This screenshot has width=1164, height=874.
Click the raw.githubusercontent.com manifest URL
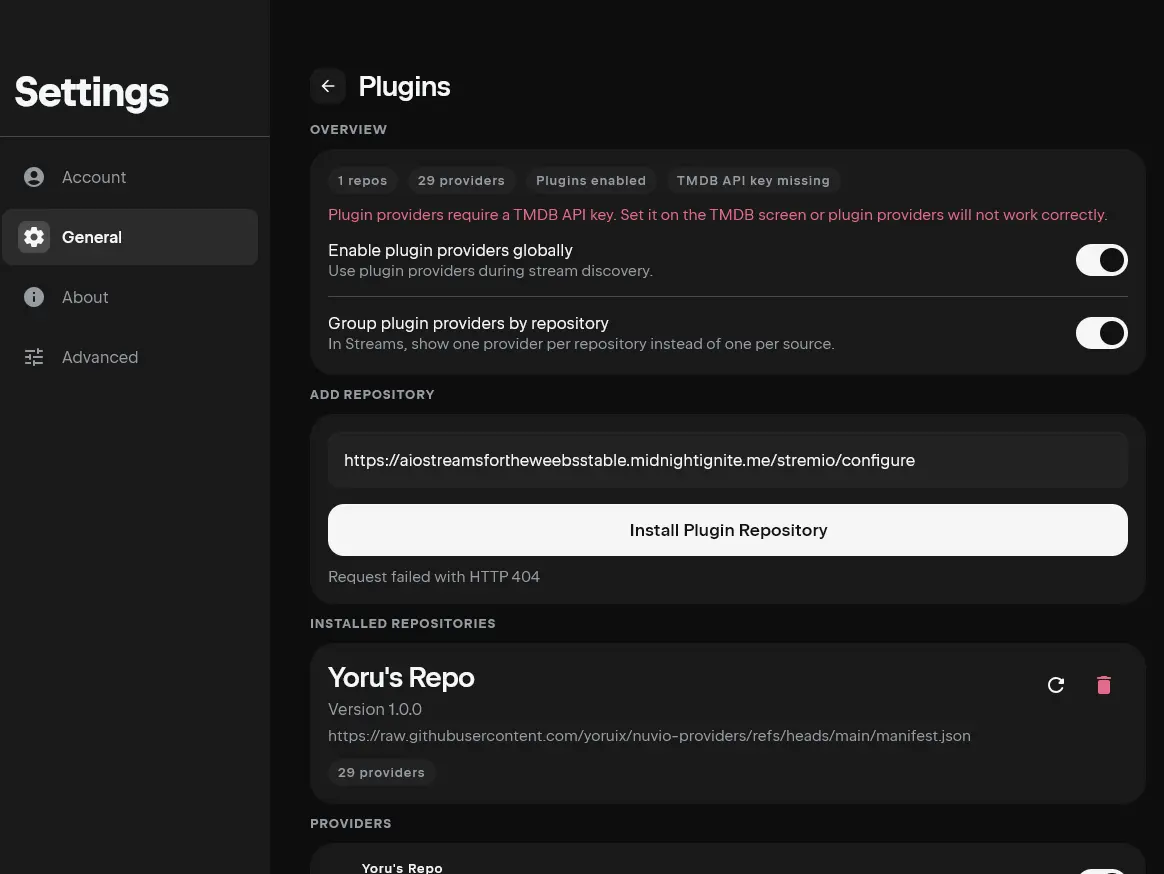tap(649, 736)
